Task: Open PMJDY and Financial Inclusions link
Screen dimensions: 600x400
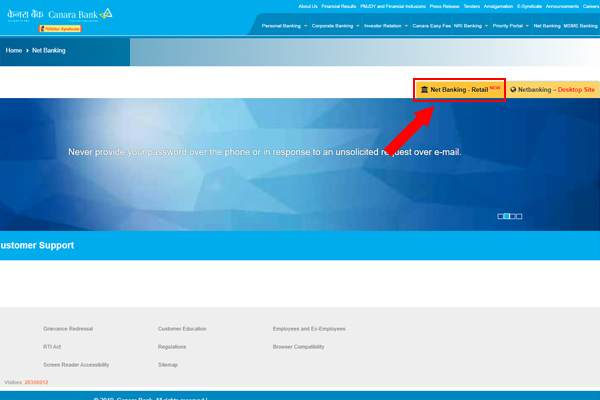Action: tap(393, 7)
